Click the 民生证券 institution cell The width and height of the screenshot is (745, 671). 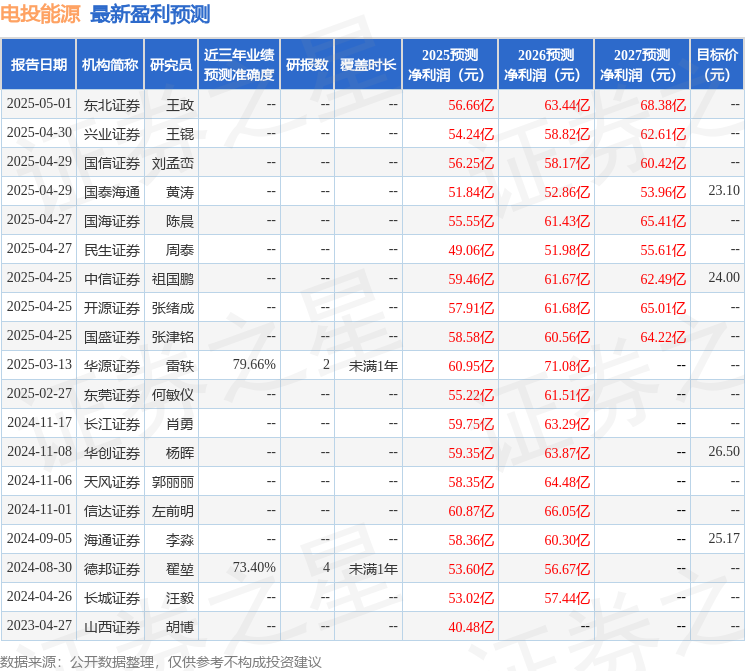click(112, 250)
